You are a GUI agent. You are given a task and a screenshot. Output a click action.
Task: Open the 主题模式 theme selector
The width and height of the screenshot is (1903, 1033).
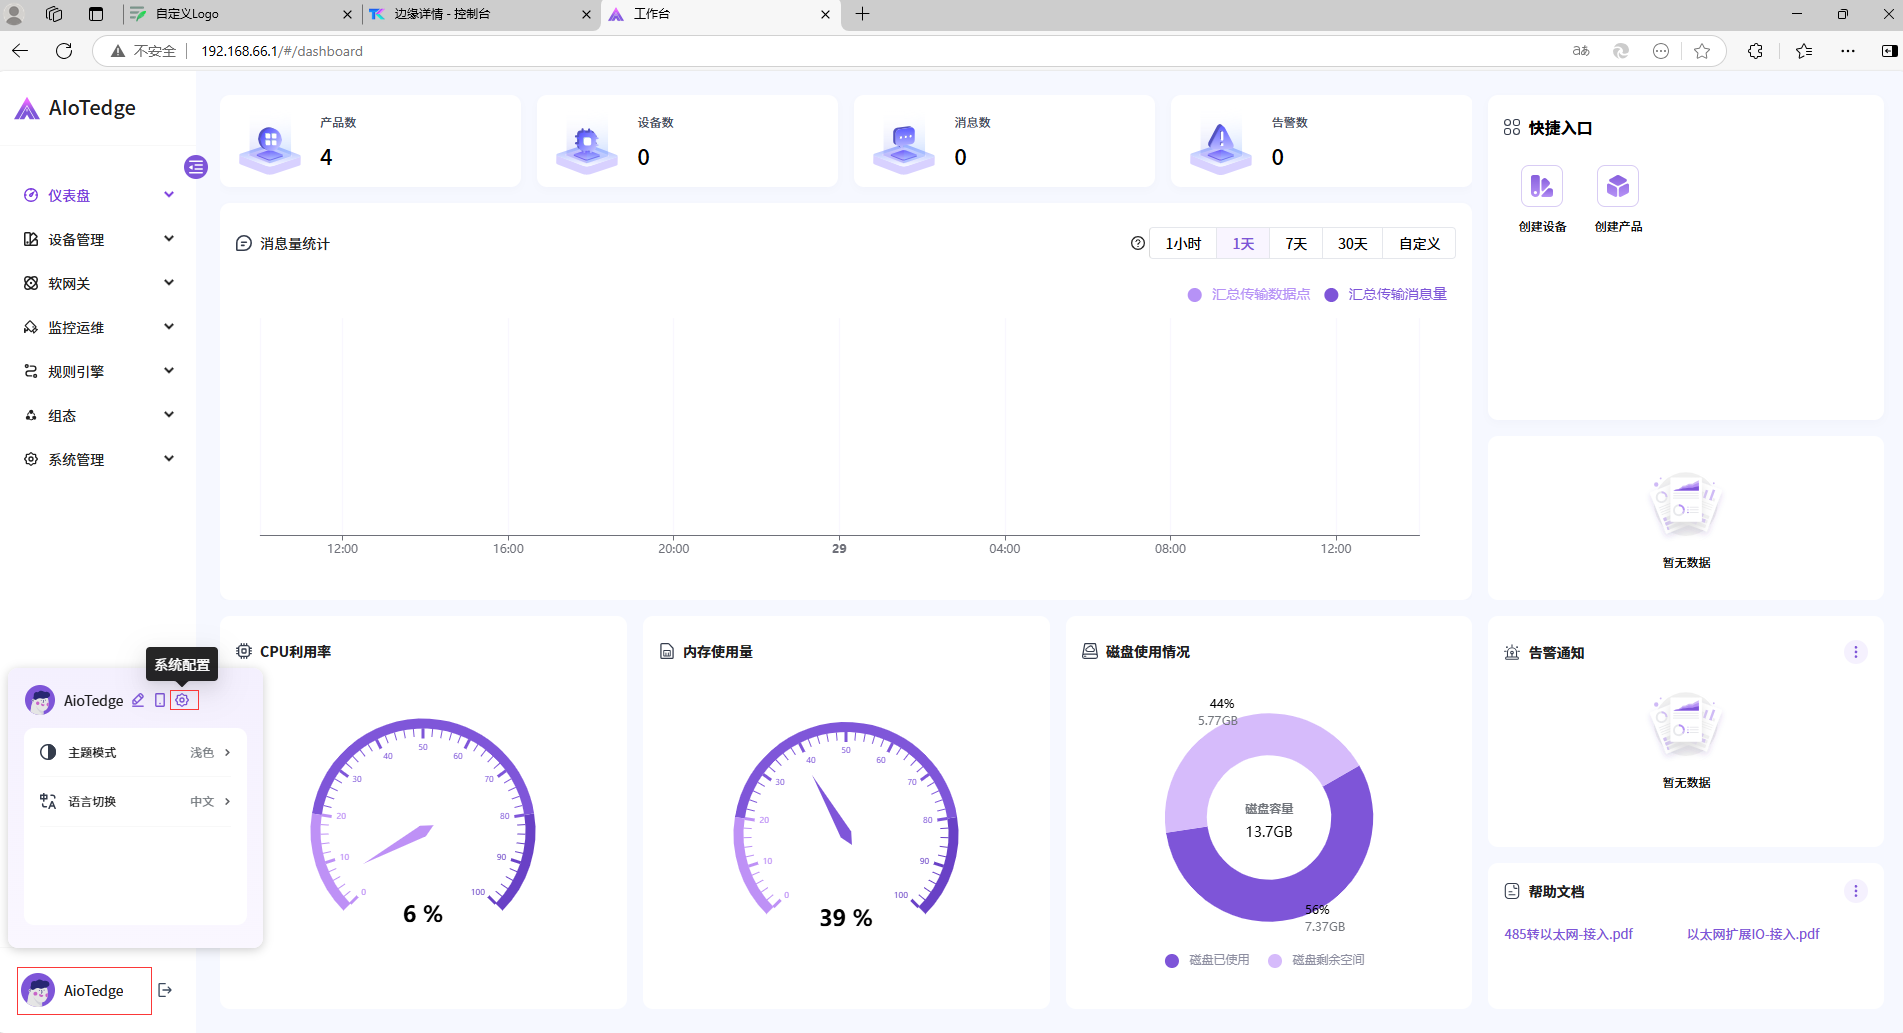[135, 752]
